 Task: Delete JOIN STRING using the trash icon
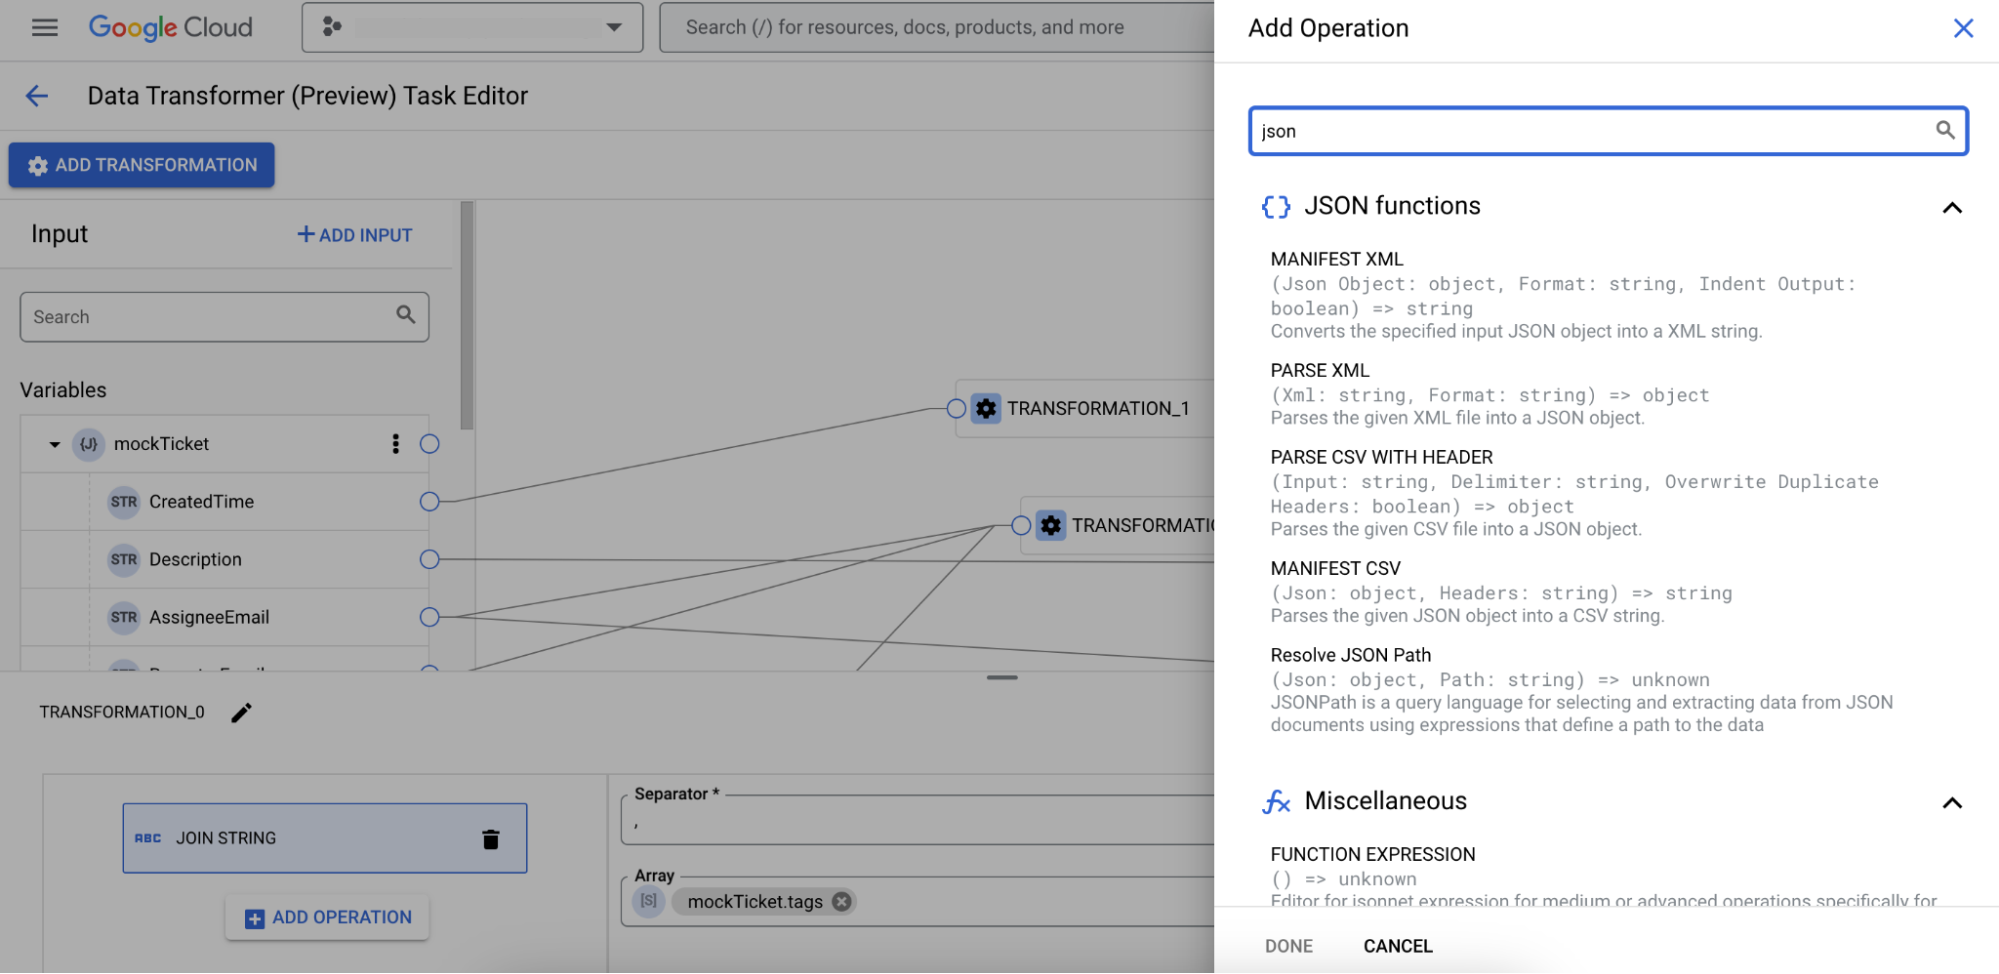490,838
